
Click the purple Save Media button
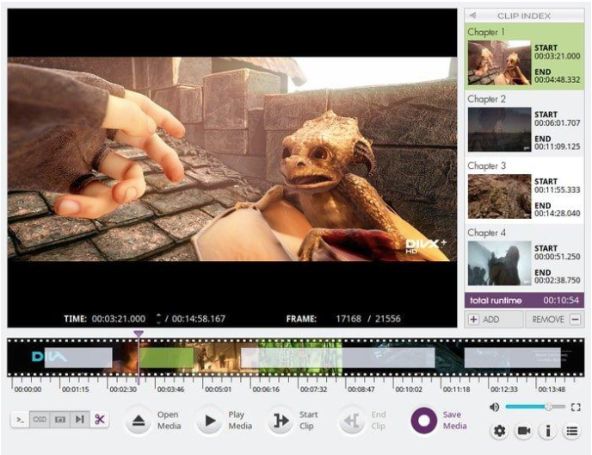[424, 420]
